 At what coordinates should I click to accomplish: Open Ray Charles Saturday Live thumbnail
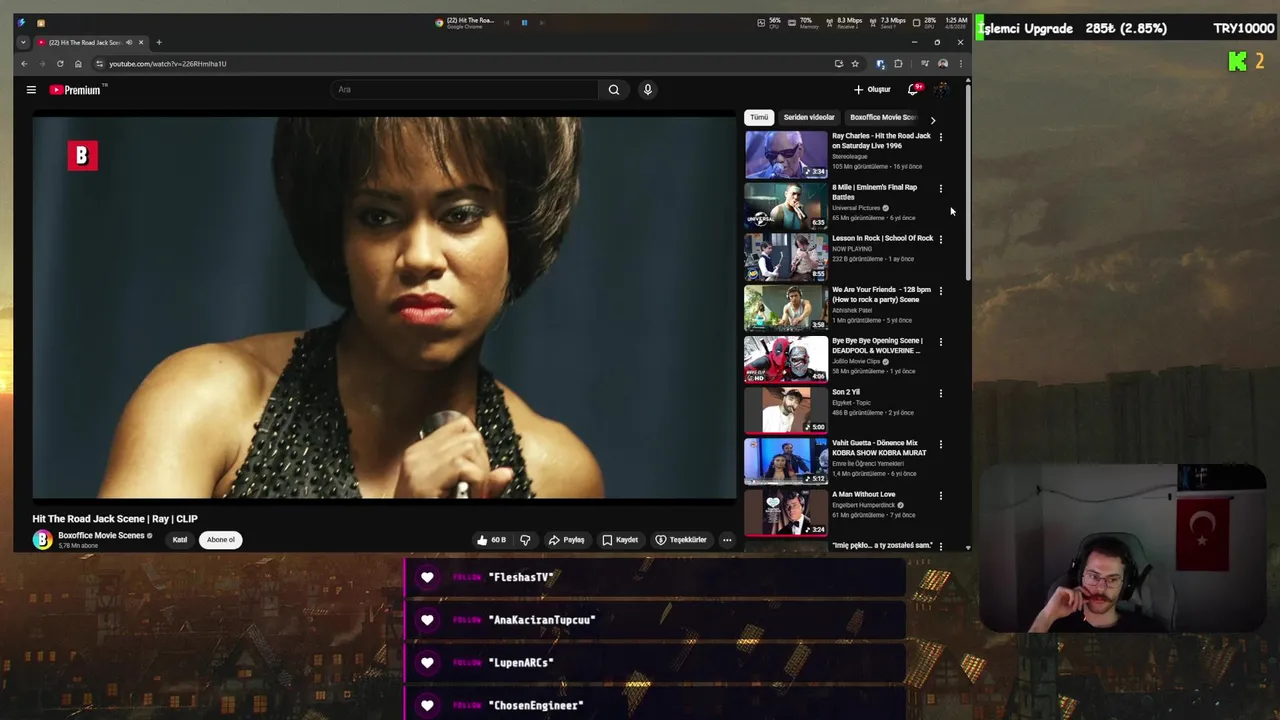(786, 155)
